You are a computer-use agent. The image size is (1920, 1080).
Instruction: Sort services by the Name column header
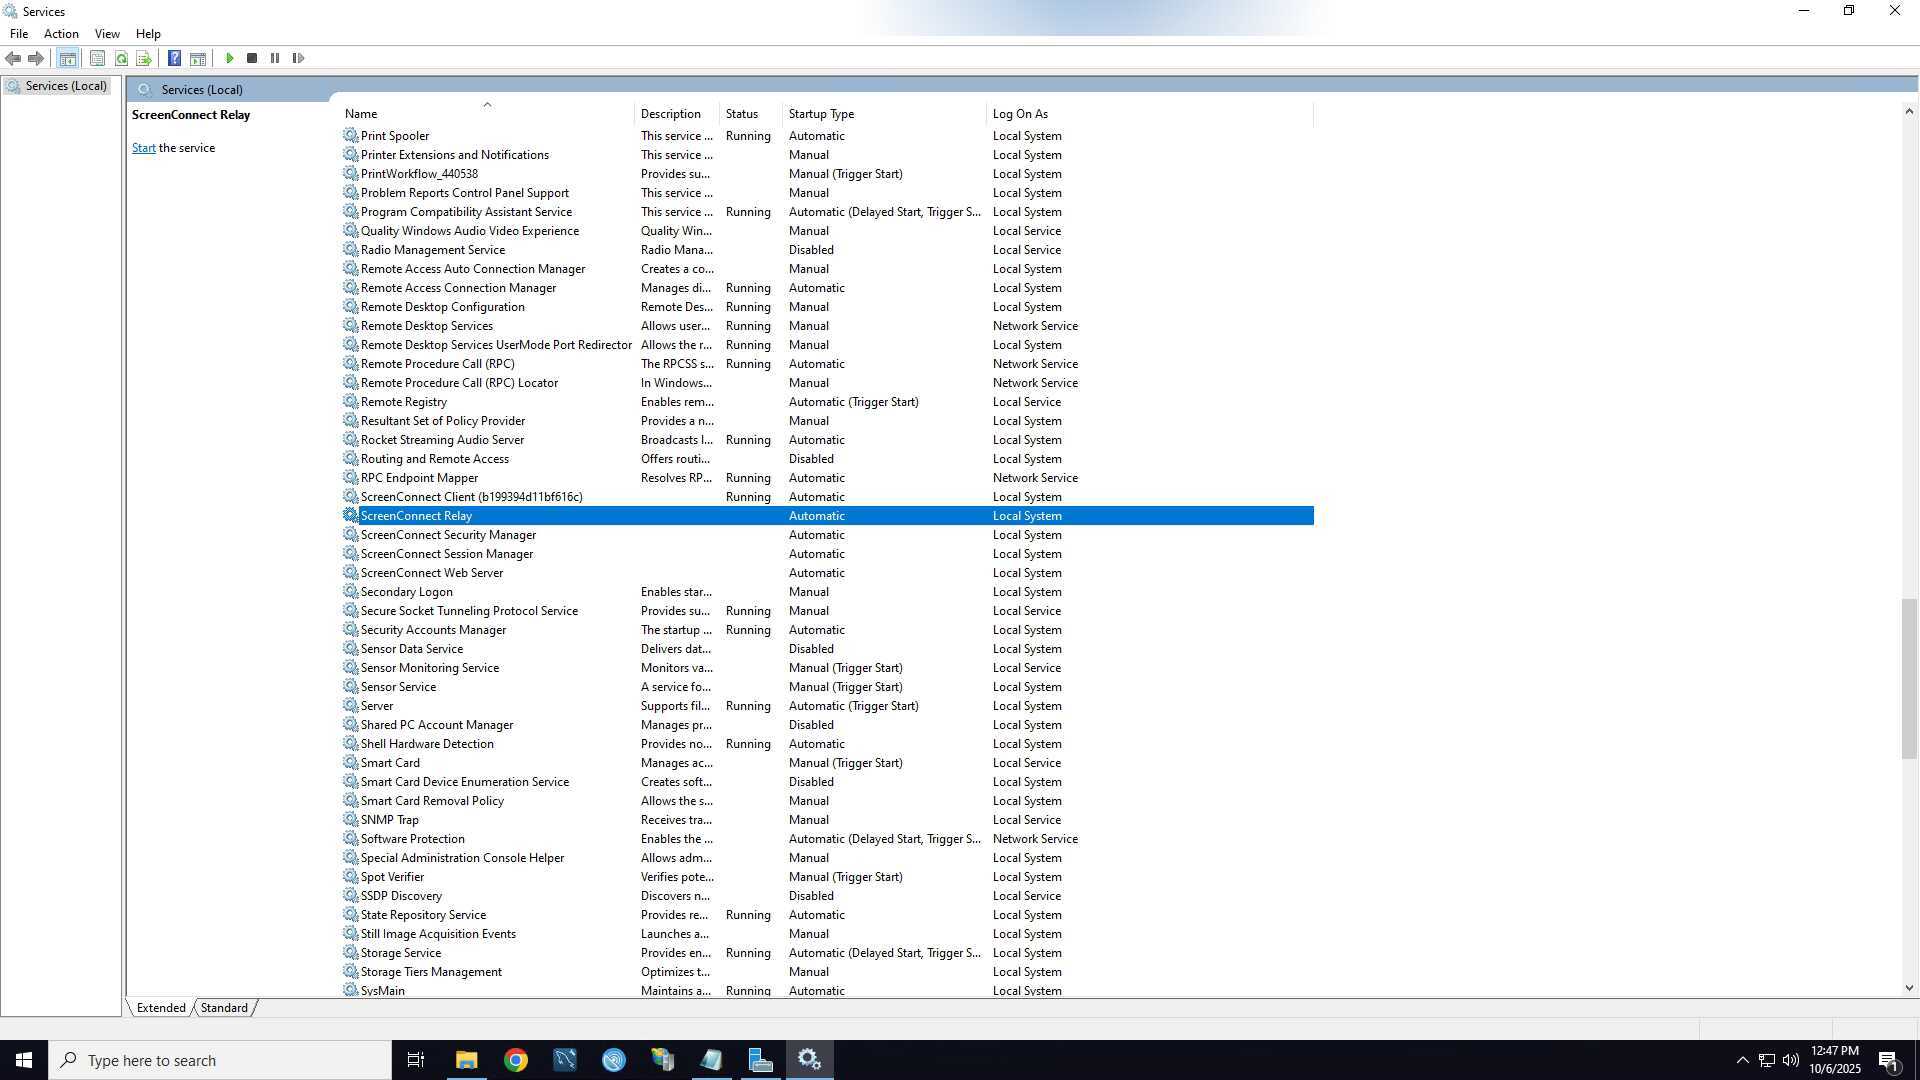click(x=361, y=113)
